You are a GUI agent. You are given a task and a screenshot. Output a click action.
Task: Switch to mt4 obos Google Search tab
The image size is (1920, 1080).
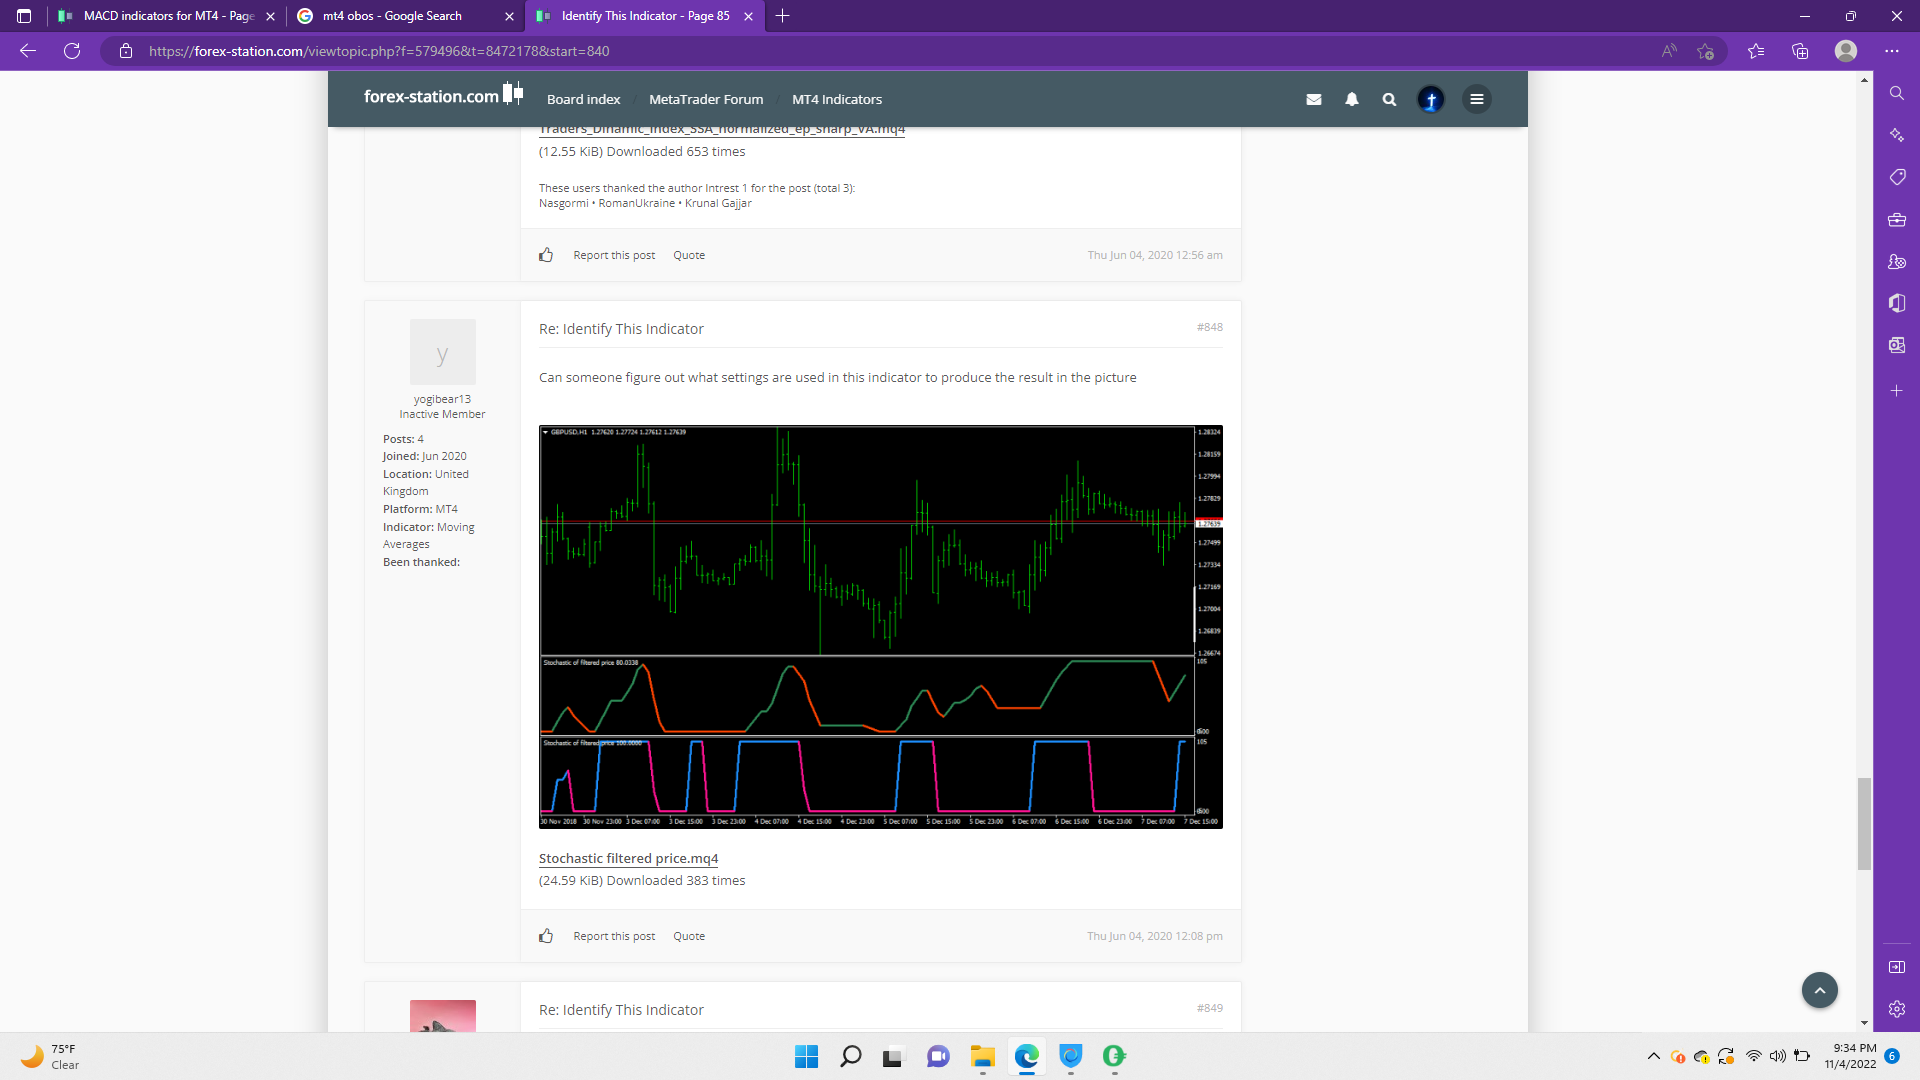pos(392,16)
